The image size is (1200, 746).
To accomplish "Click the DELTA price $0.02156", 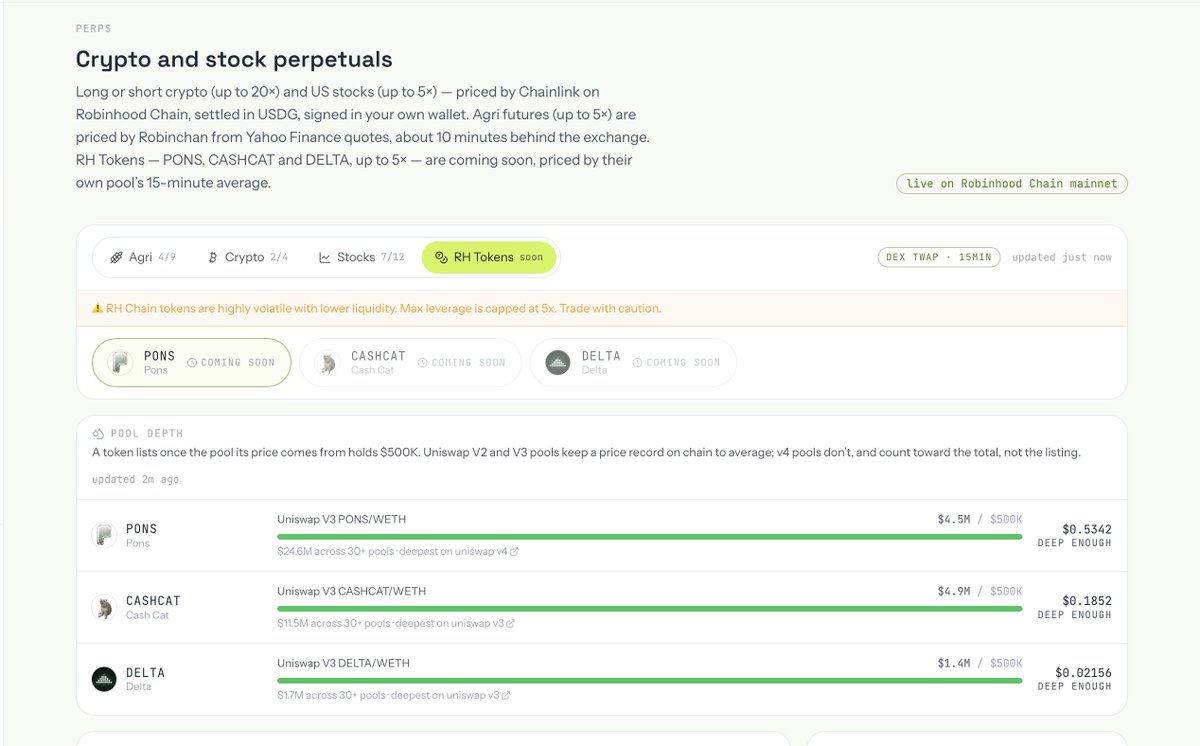I will (x=1083, y=673).
